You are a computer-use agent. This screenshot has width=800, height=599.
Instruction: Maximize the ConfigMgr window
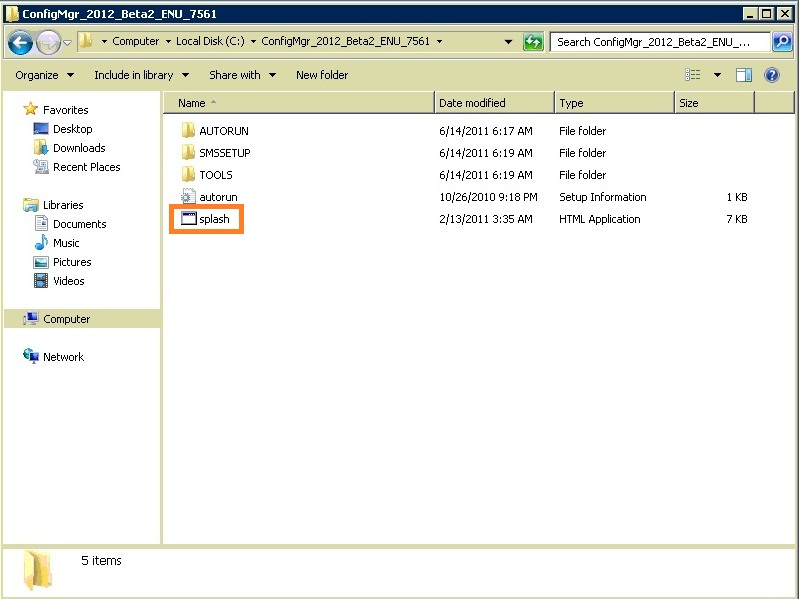click(766, 14)
